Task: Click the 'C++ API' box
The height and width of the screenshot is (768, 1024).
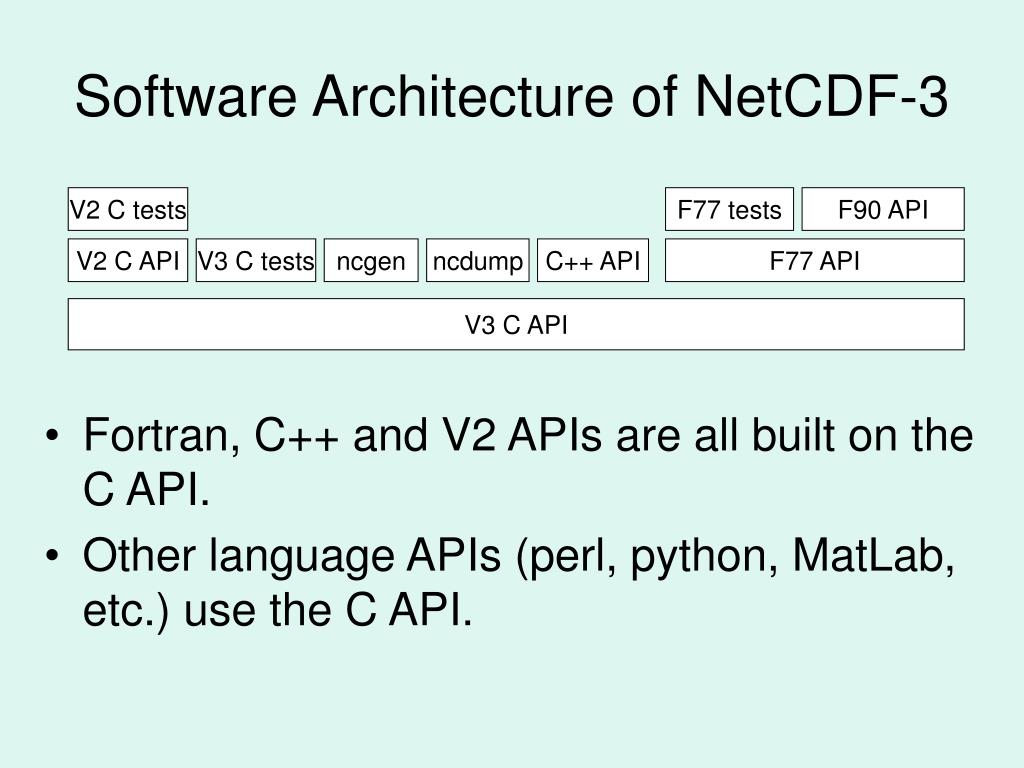Action: click(593, 260)
